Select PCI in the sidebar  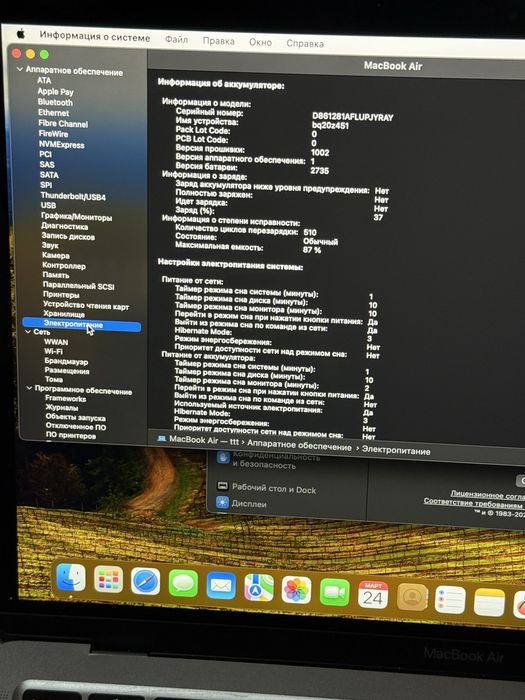pos(46,154)
